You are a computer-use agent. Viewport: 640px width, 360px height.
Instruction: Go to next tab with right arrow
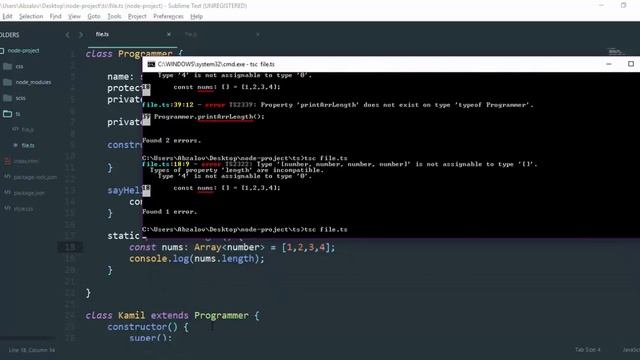(x=80, y=35)
